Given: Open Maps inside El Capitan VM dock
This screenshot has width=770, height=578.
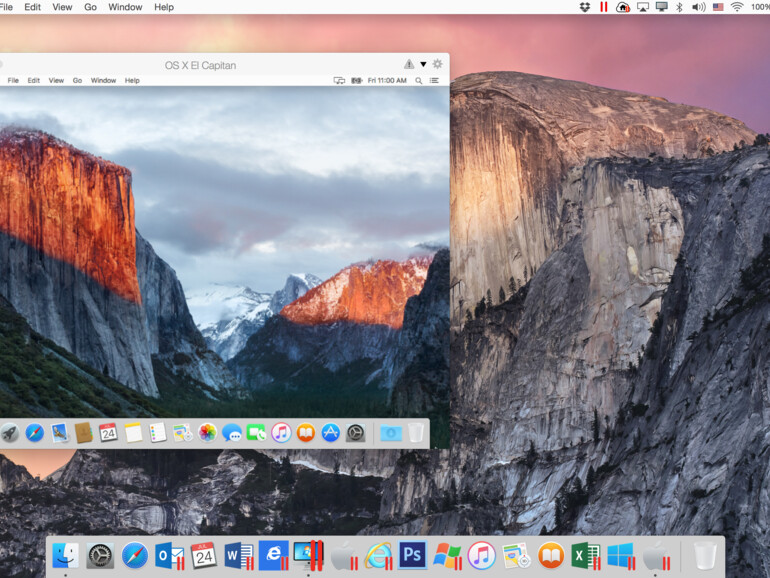Looking at the screenshot, I should tap(183, 433).
